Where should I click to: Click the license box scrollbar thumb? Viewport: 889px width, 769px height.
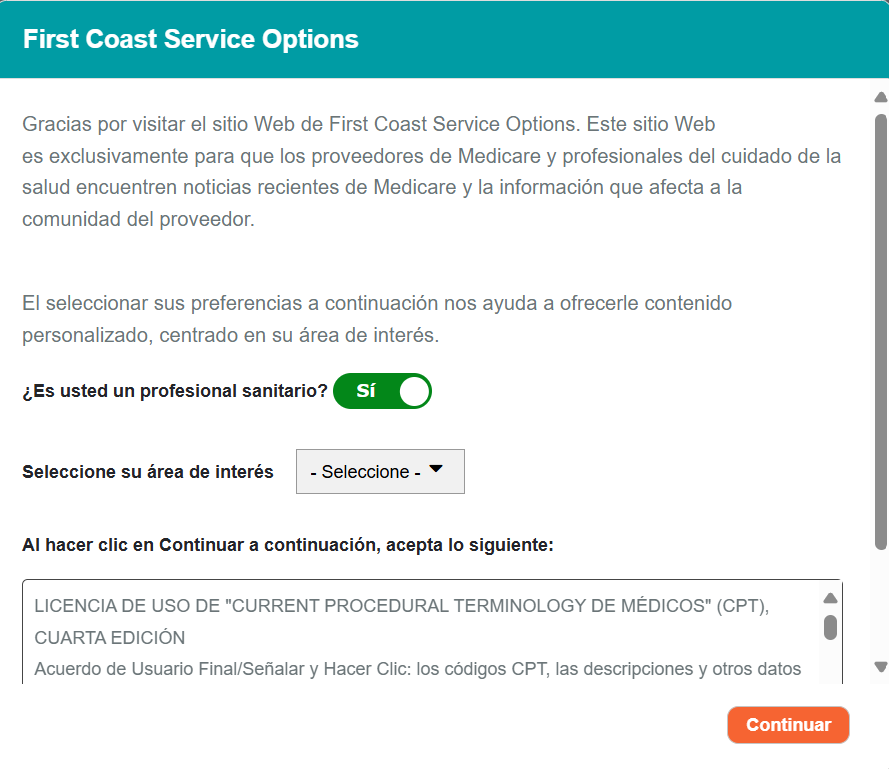(x=830, y=627)
